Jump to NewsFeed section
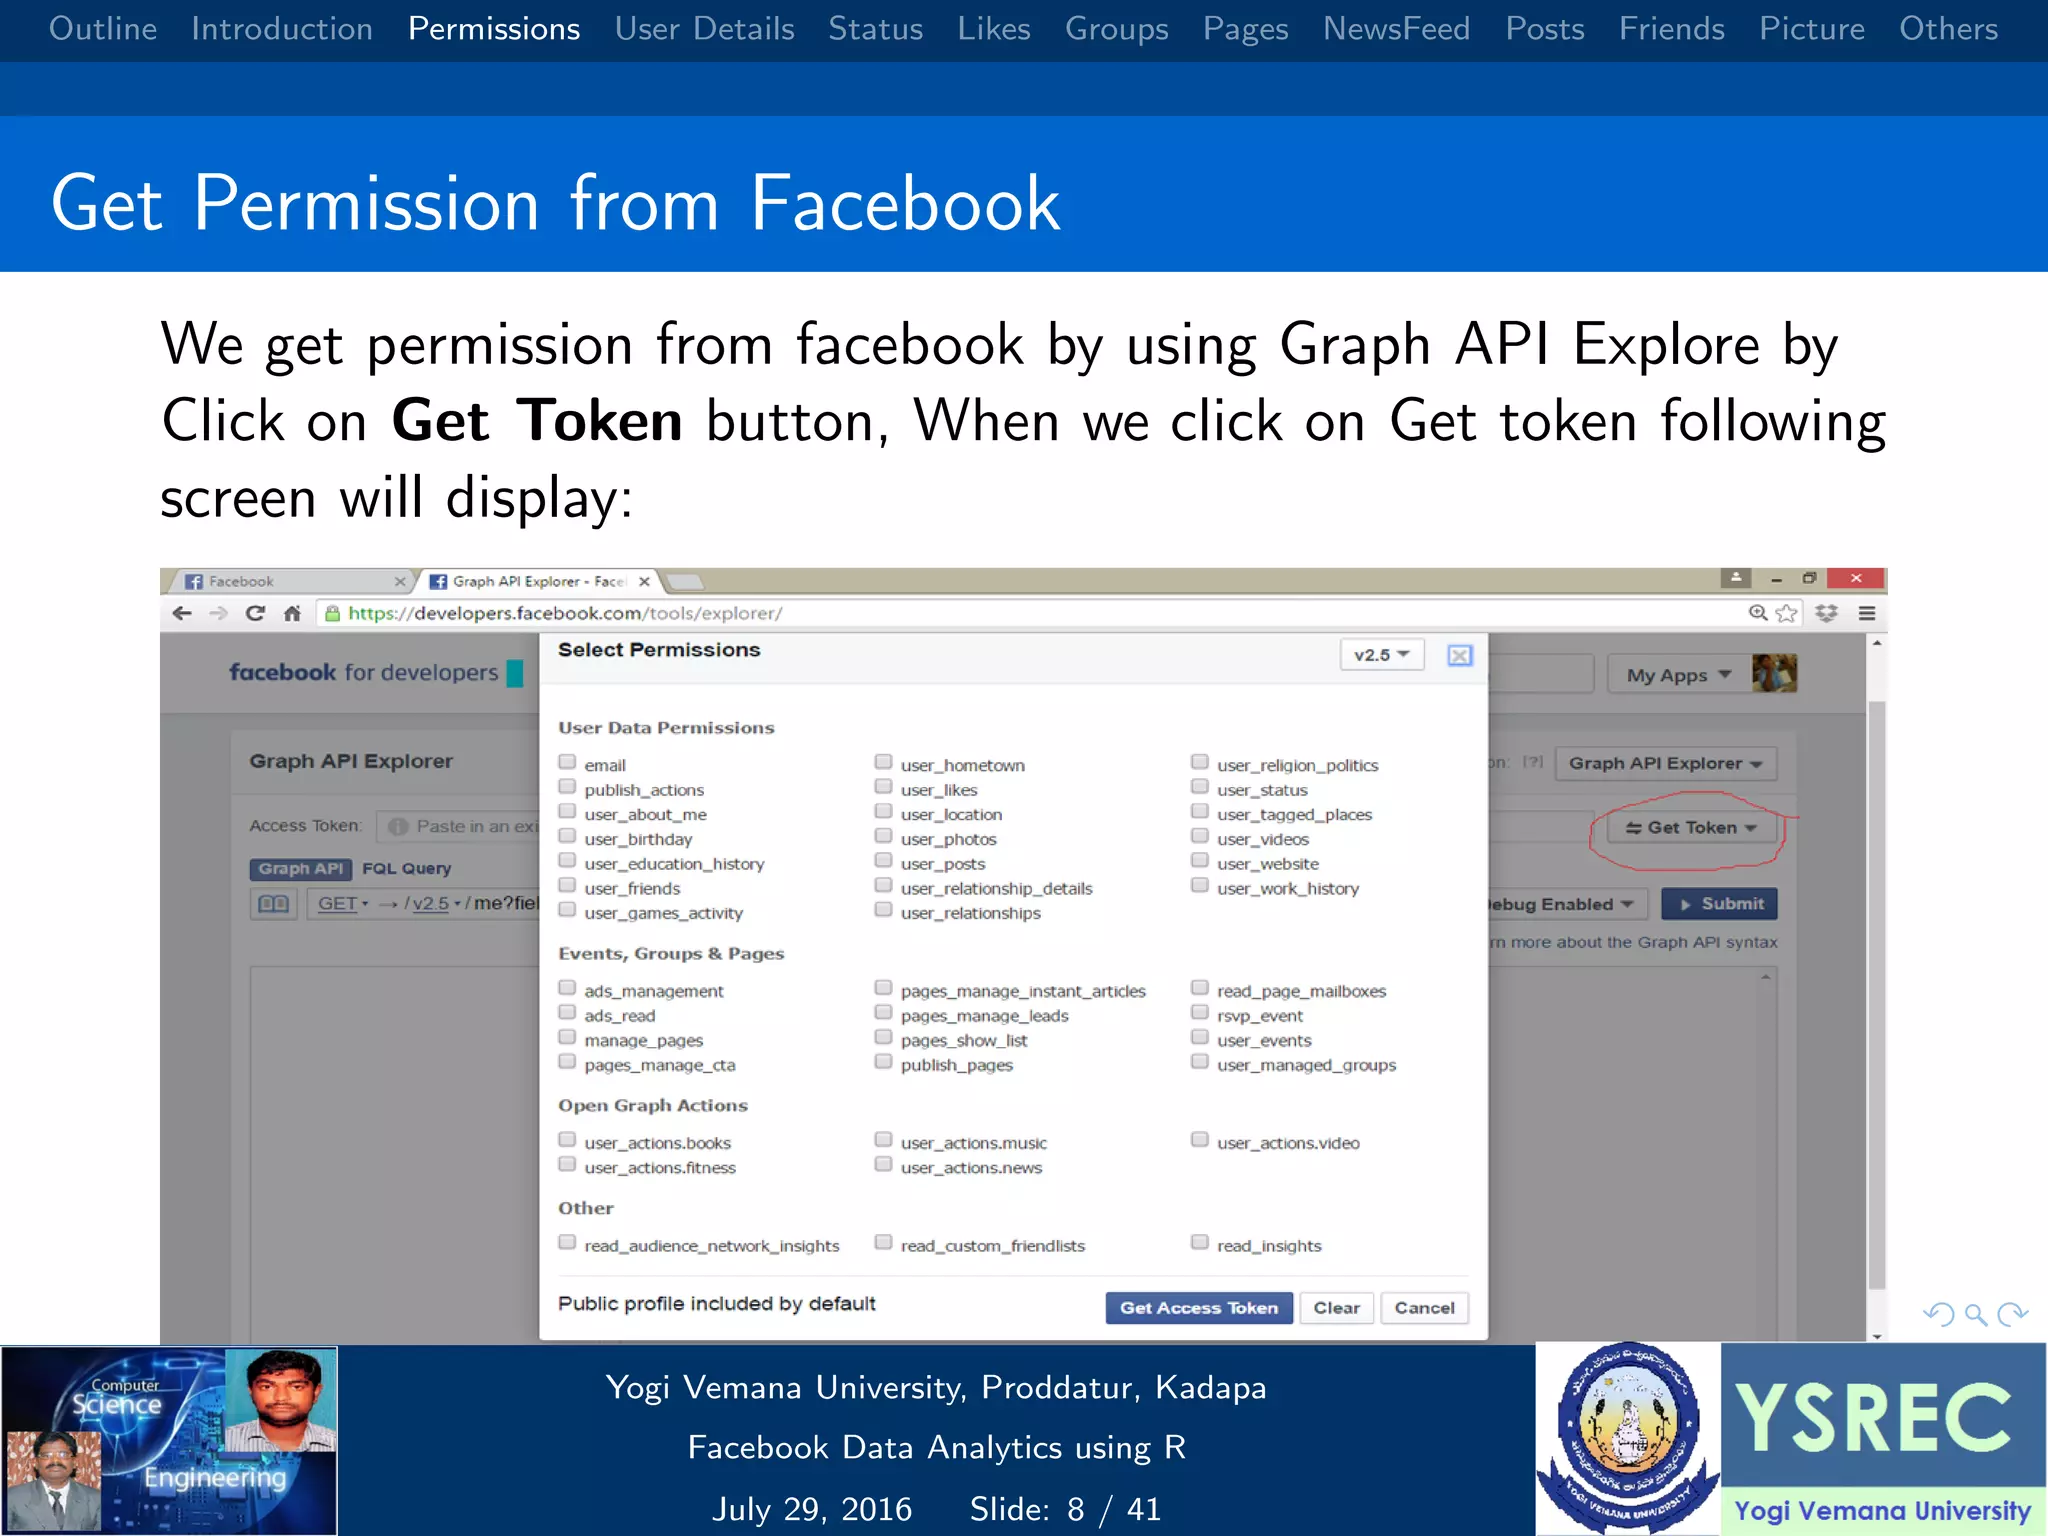This screenshot has width=2048, height=1536. click(x=1397, y=29)
